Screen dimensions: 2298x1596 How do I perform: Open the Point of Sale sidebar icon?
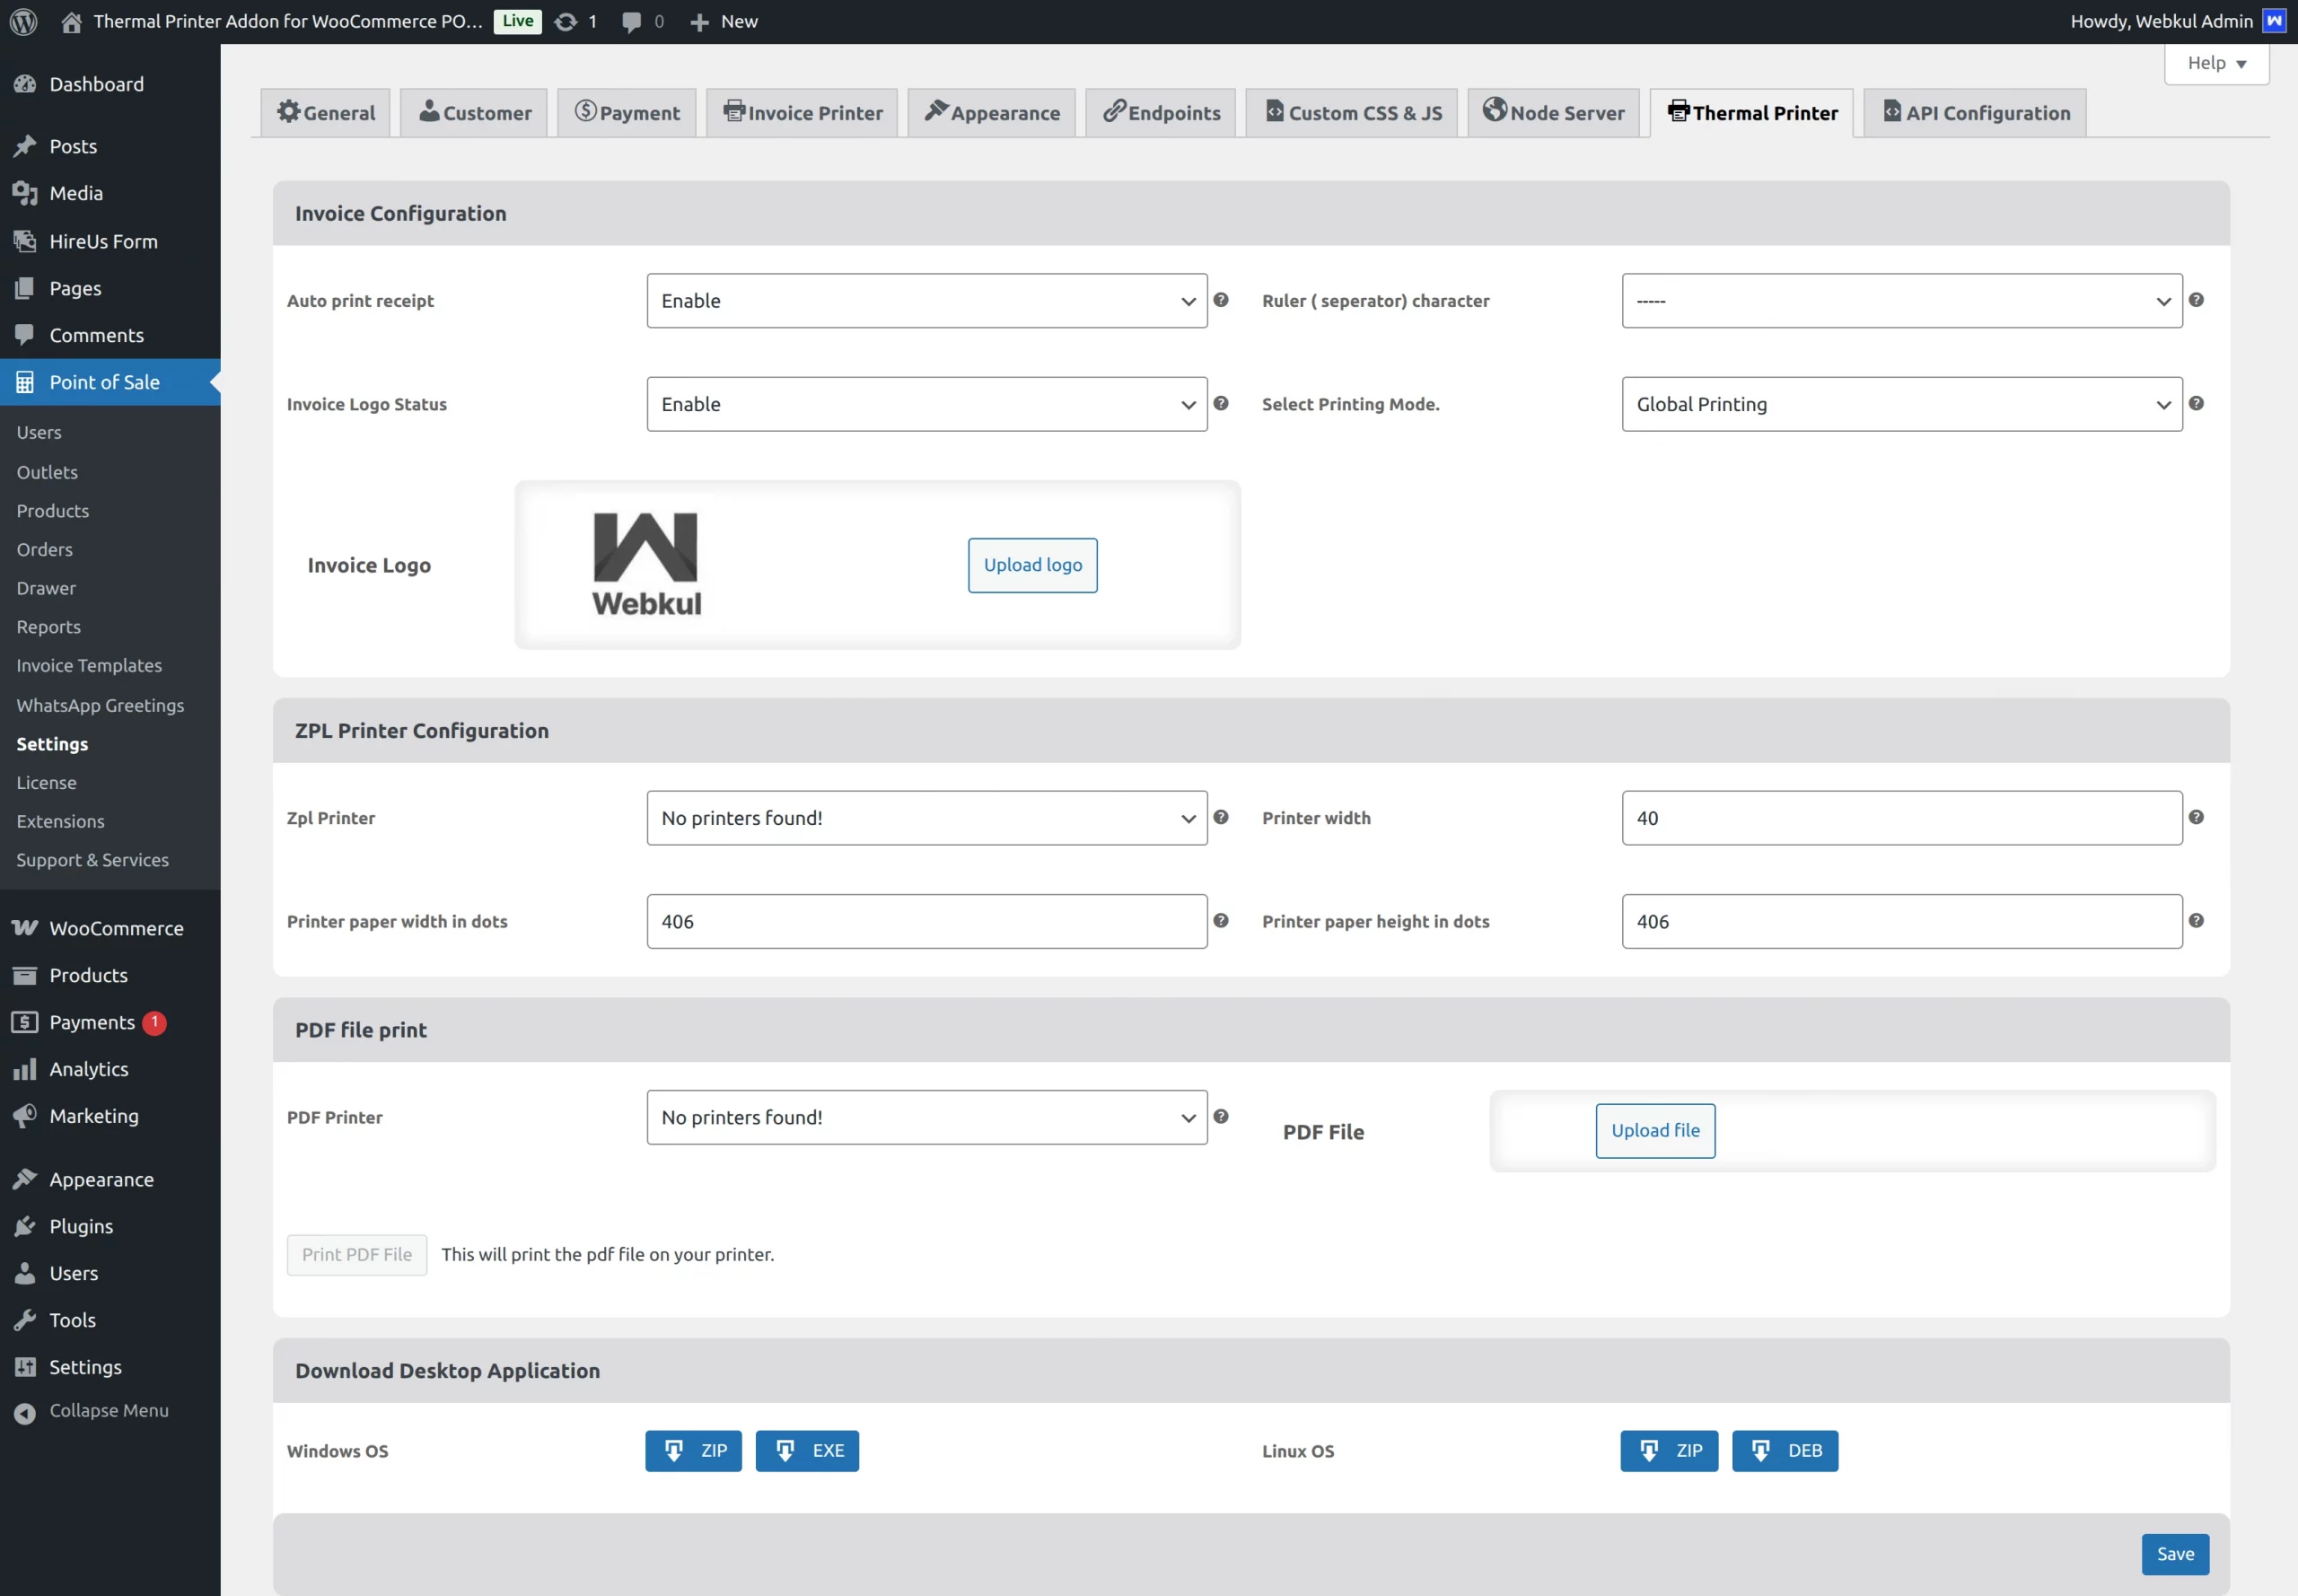(x=27, y=381)
